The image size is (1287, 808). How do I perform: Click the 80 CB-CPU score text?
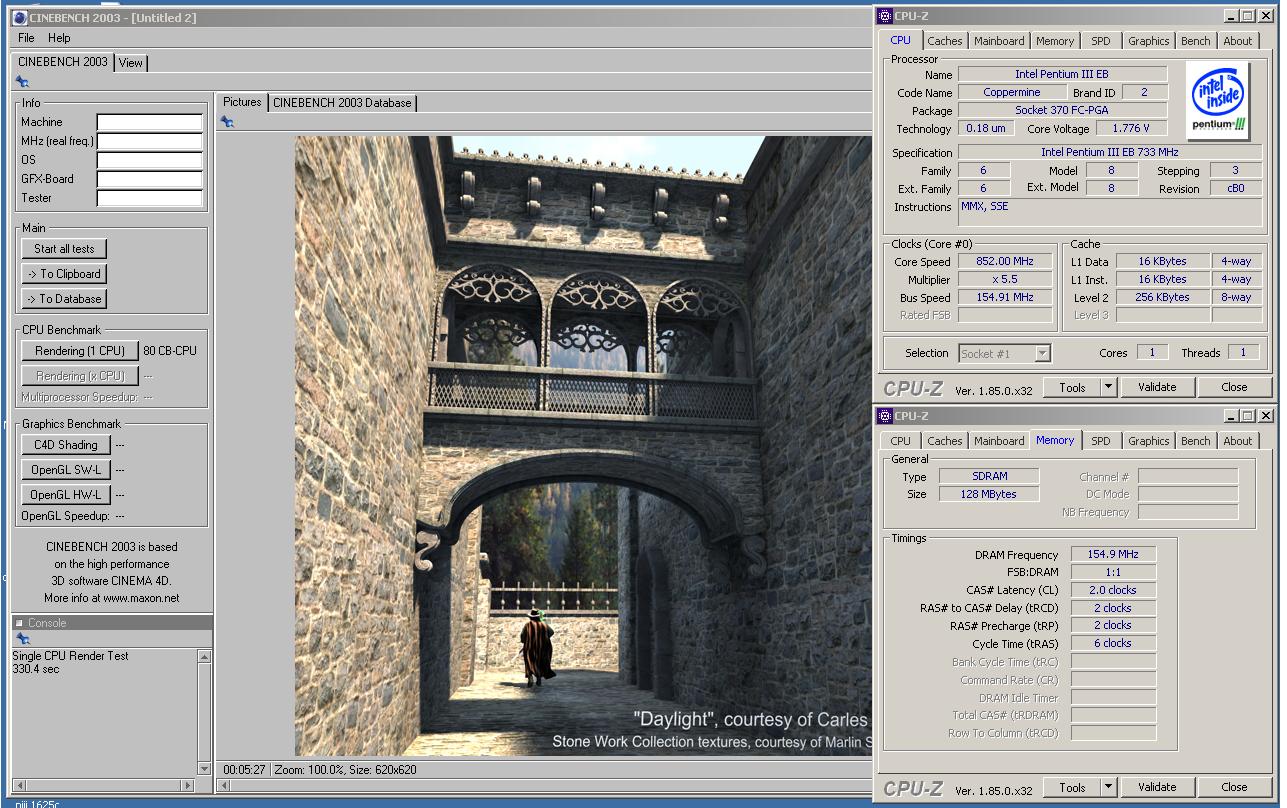170,351
